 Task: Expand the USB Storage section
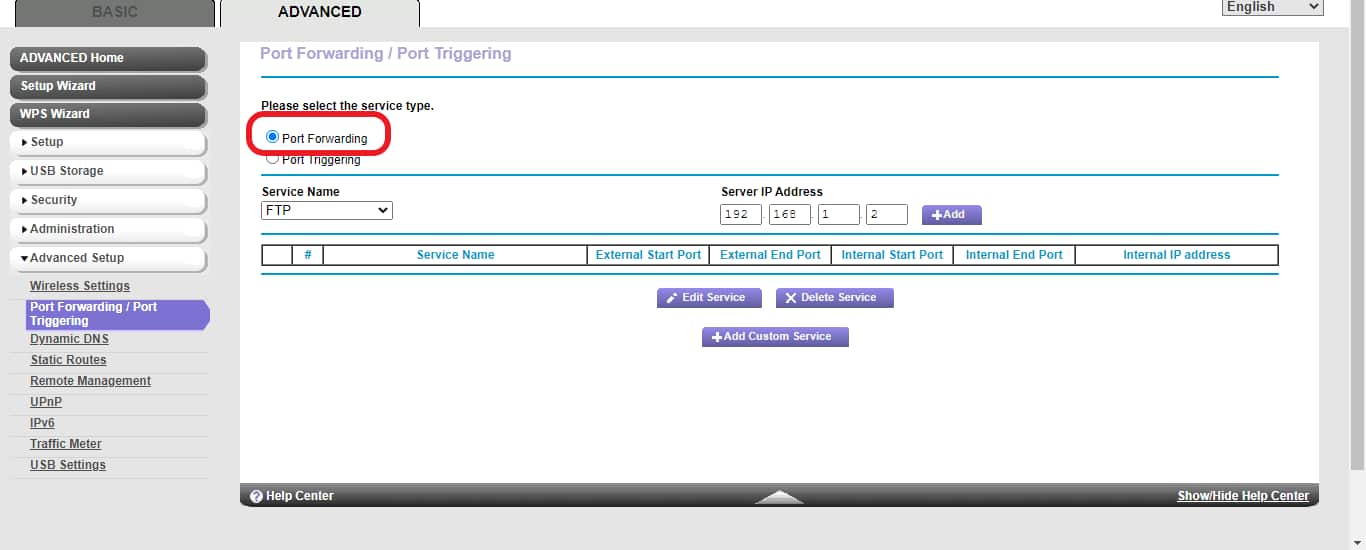[x=108, y=171]
